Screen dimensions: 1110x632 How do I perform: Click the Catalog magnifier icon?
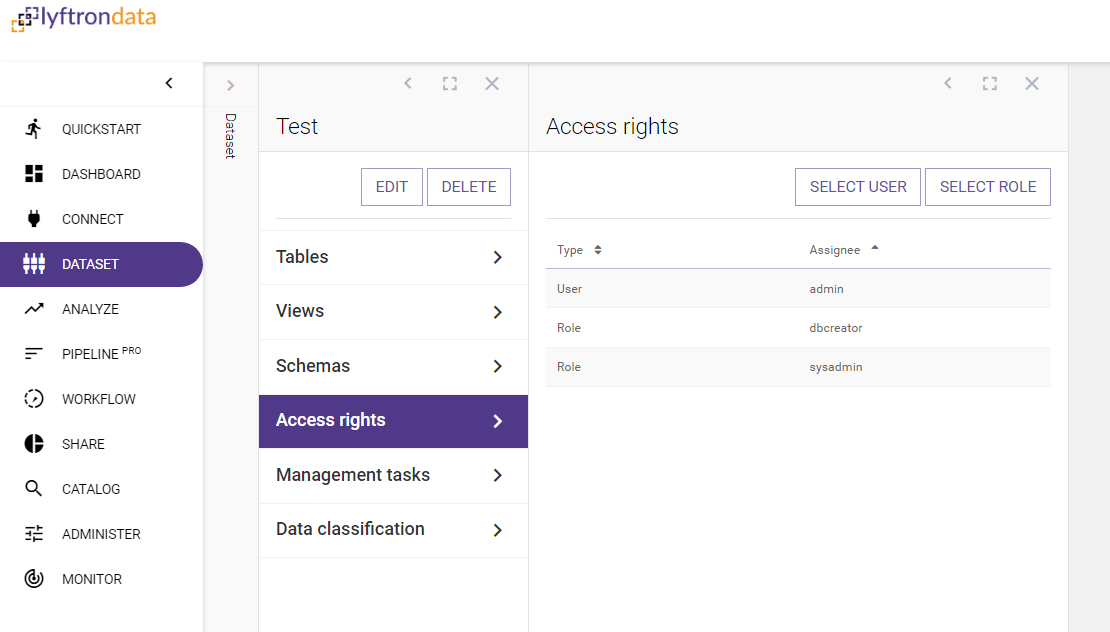click(x=33, y=488)
